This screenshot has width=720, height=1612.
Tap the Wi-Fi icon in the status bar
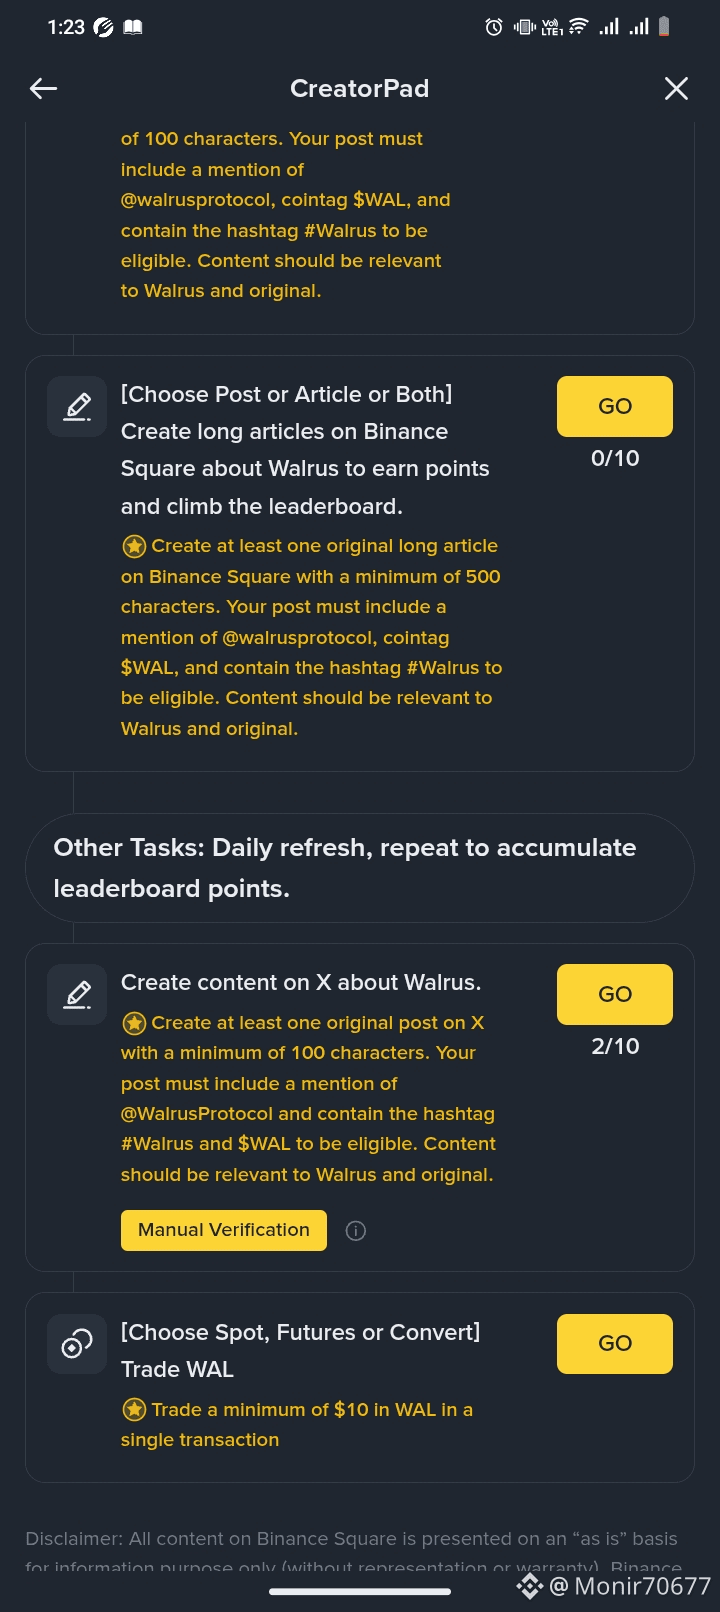tap(578, 27)
